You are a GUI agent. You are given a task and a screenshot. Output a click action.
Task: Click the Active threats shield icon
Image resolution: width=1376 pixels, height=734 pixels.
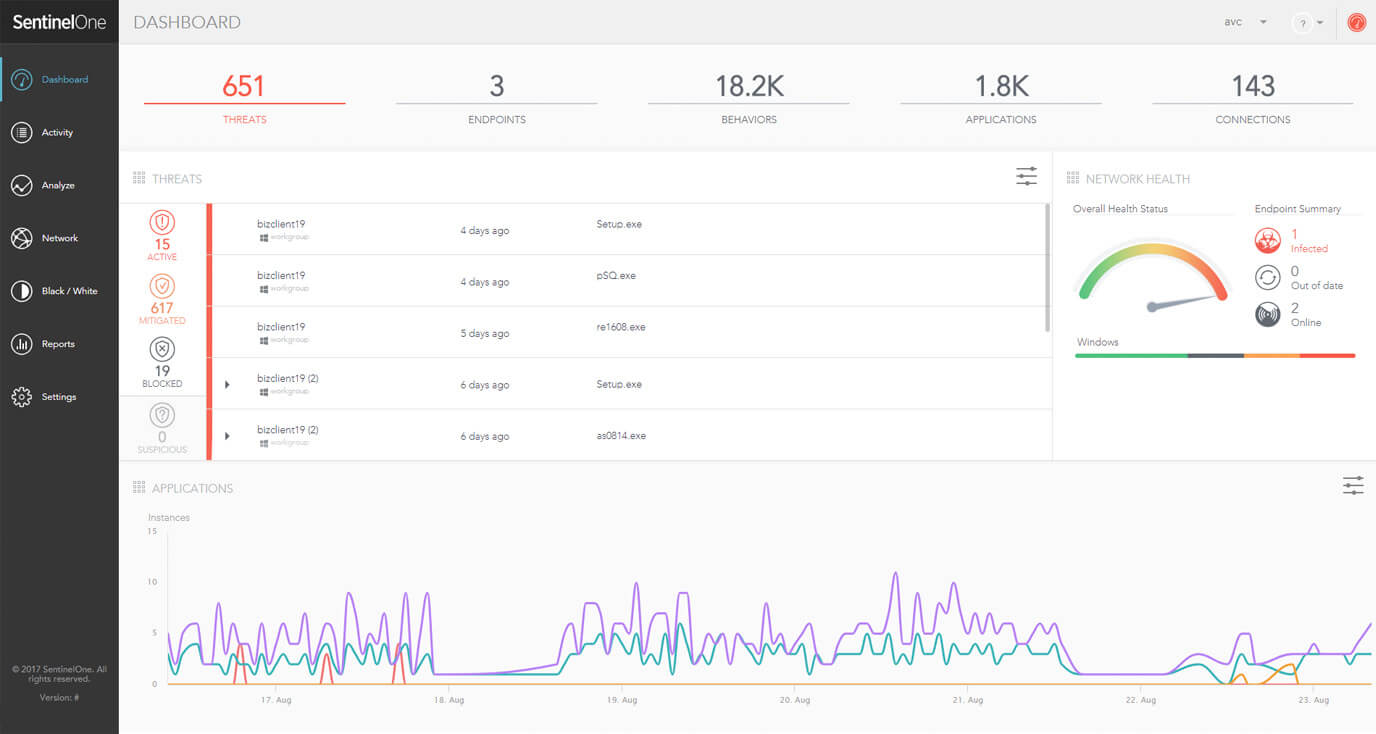(x=162, y=222)
